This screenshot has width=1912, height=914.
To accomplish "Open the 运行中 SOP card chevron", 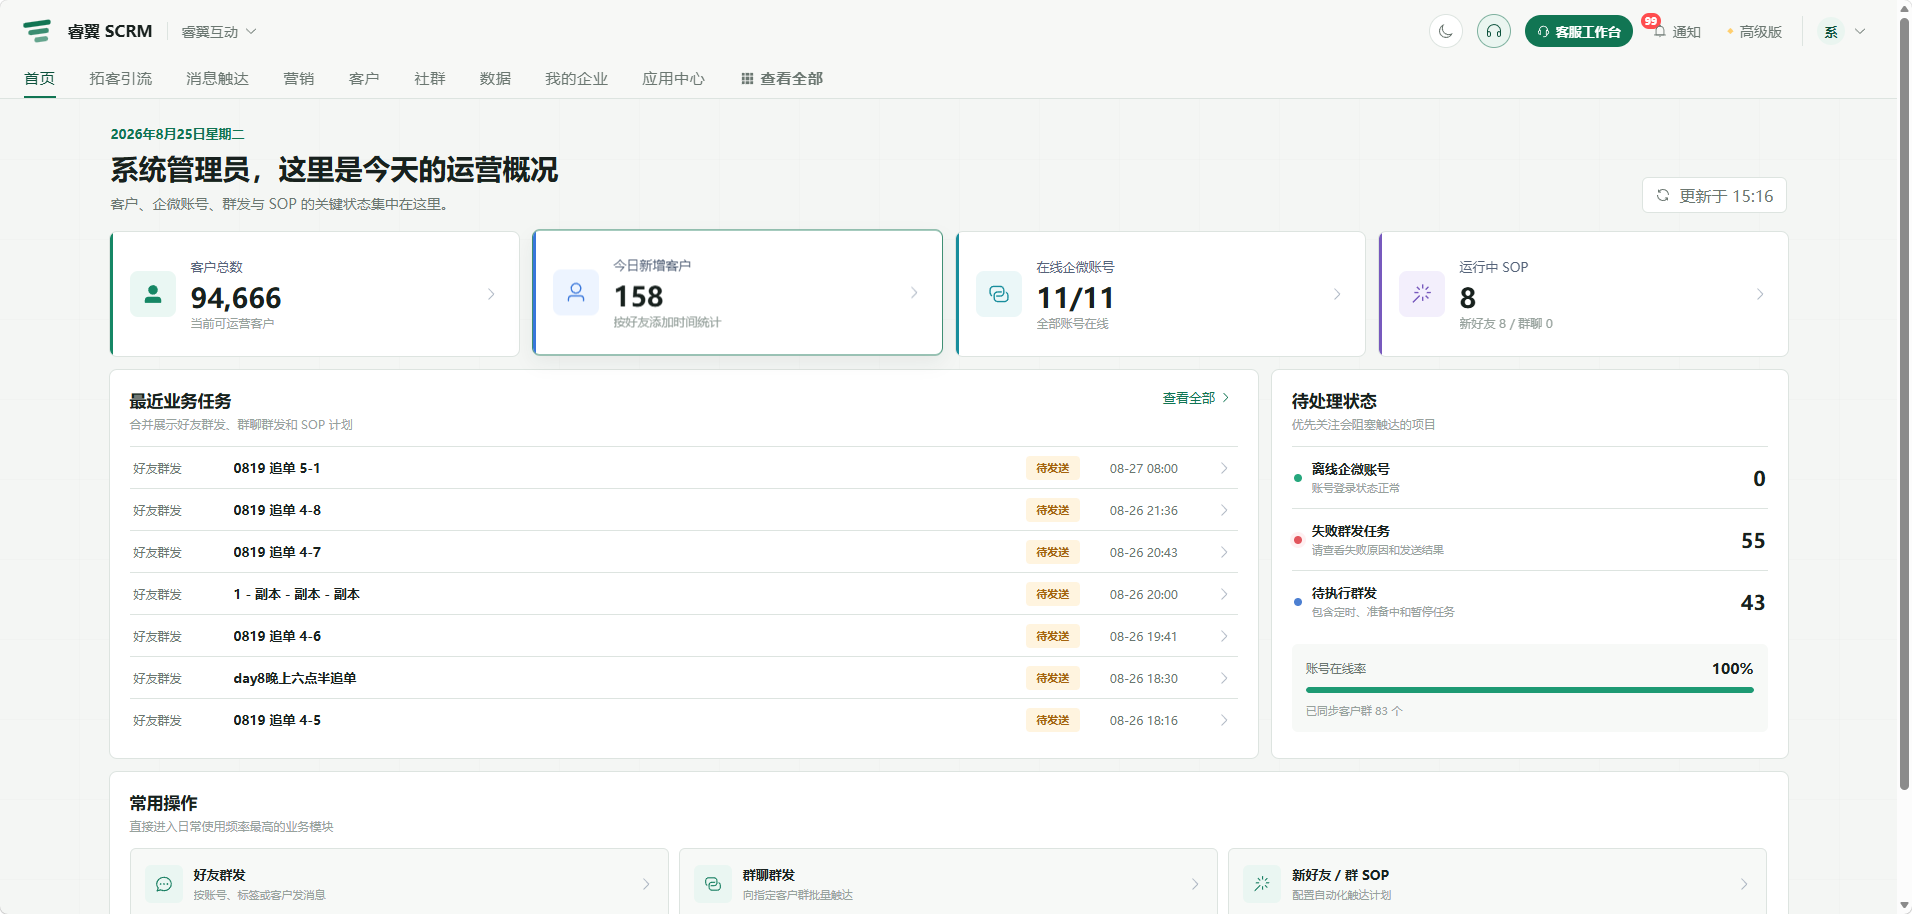I will [1760, 294].
